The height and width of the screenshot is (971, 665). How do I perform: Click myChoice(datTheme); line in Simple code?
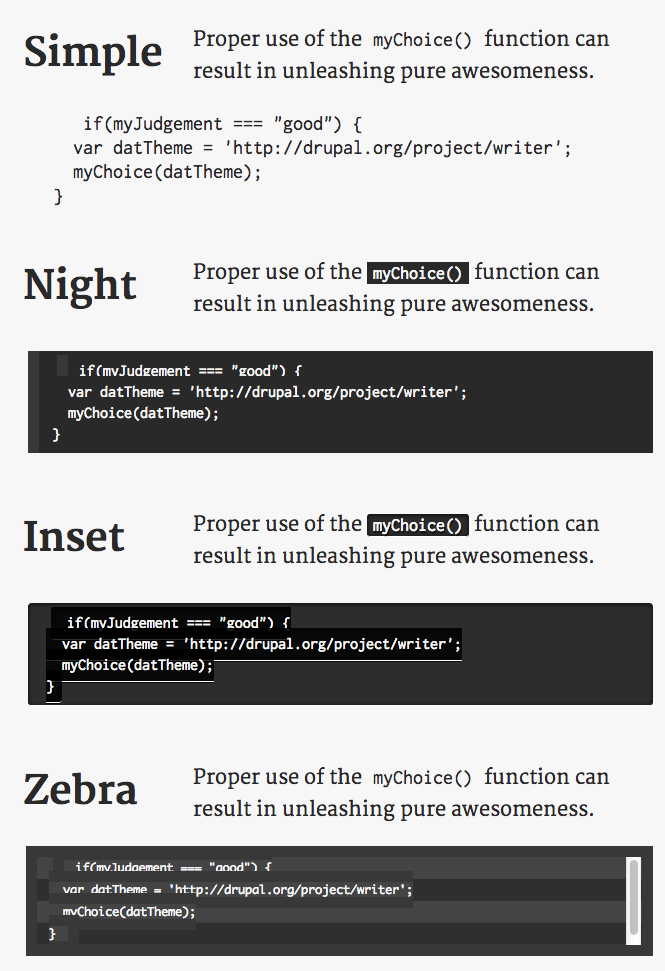(x=167, y=172)
